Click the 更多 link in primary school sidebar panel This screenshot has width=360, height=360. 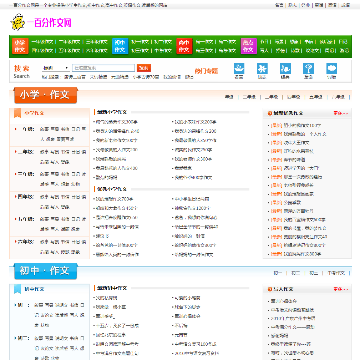point(341,113)
